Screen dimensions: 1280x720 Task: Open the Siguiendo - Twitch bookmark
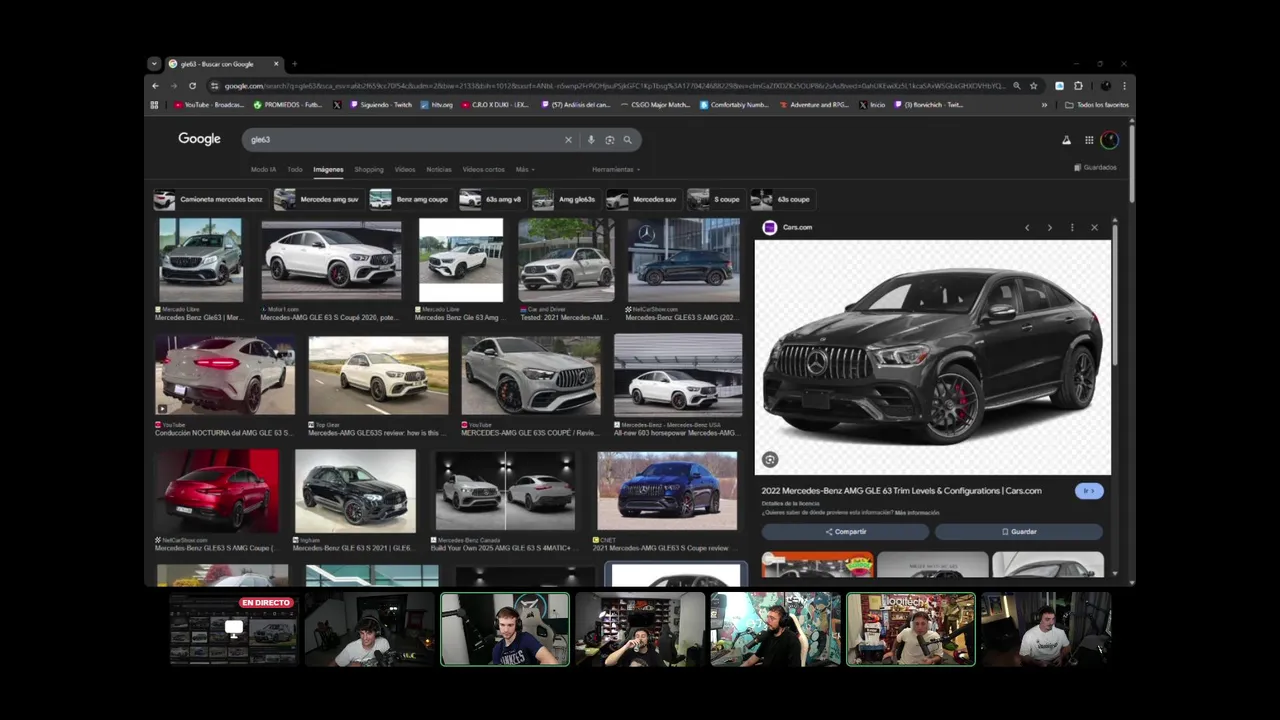pos(380,104)
